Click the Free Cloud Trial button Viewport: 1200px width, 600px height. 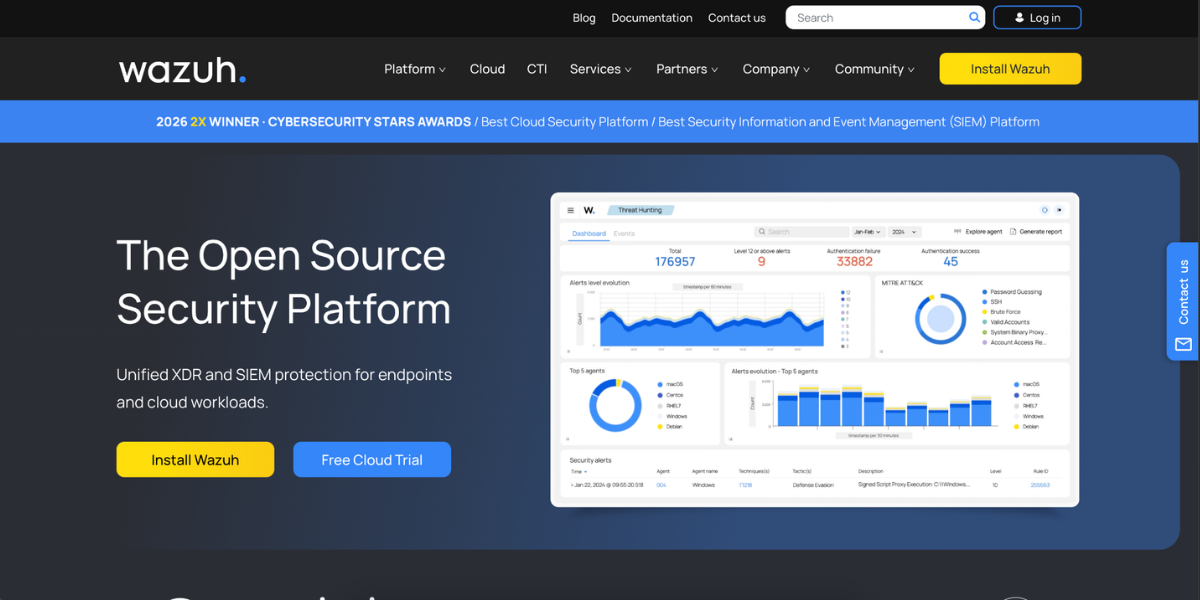point(372,460)
